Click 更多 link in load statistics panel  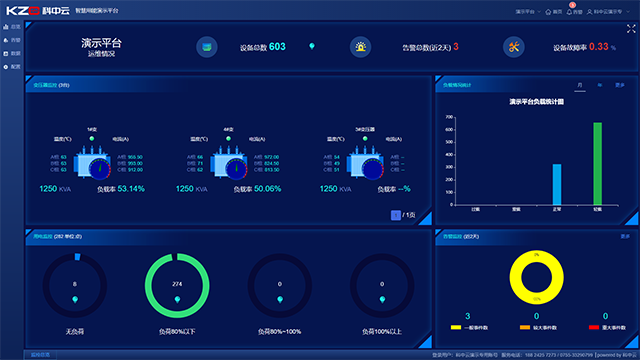[x=620, y=85]
